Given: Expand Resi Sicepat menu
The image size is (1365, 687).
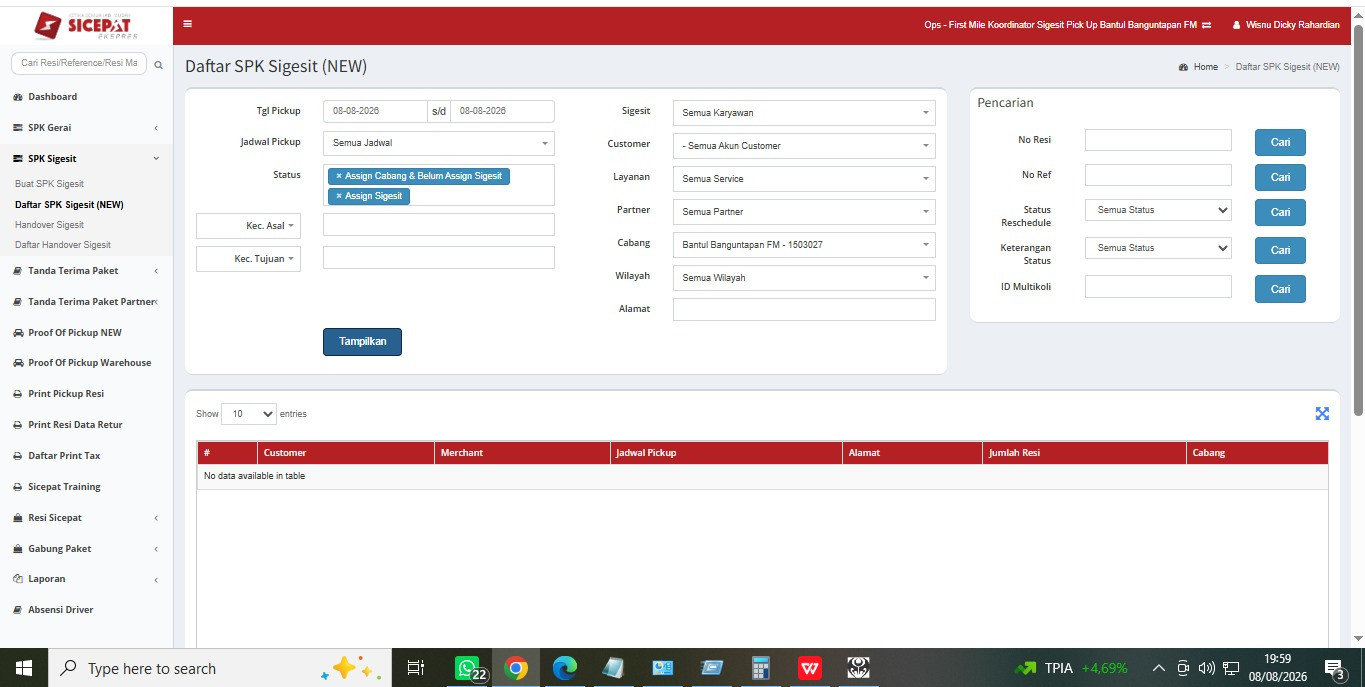Looking at the screenshot, I should pos(86,518).
